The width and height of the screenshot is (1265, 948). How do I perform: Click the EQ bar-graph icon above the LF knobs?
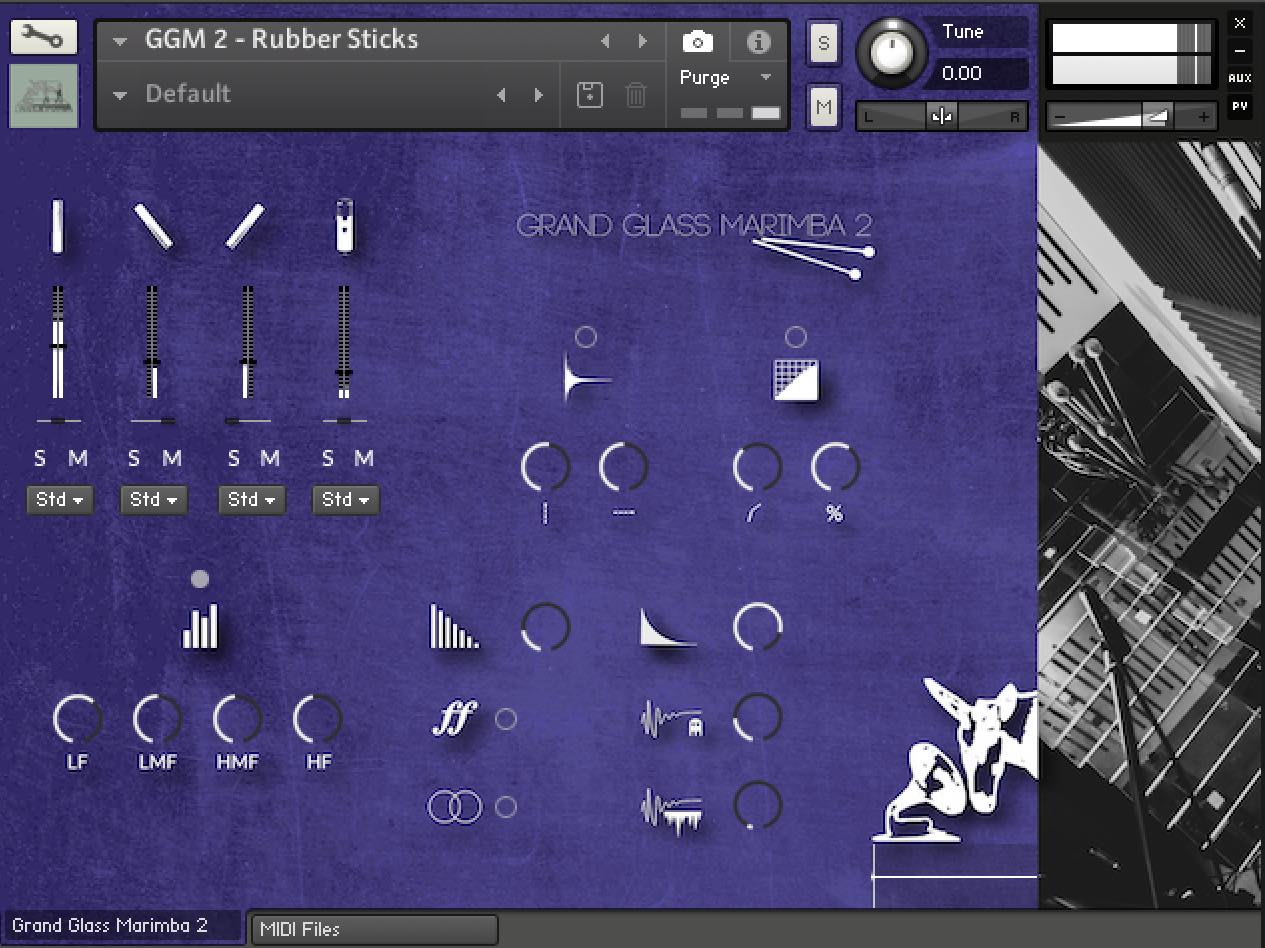(x=200, y=626)
